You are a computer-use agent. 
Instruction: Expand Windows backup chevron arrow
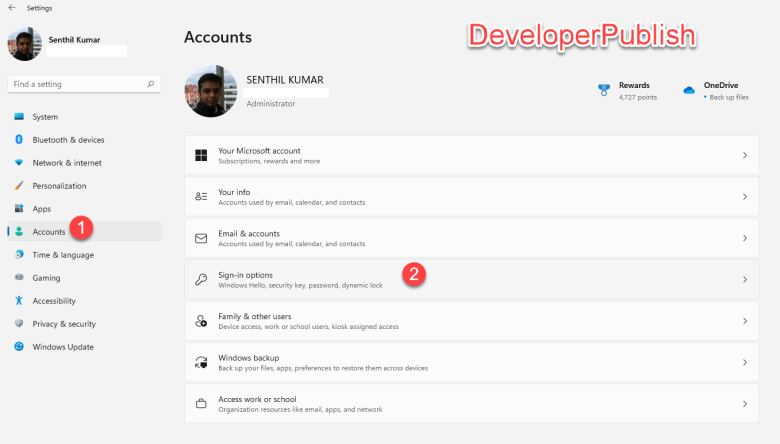[x=745, y=362]
